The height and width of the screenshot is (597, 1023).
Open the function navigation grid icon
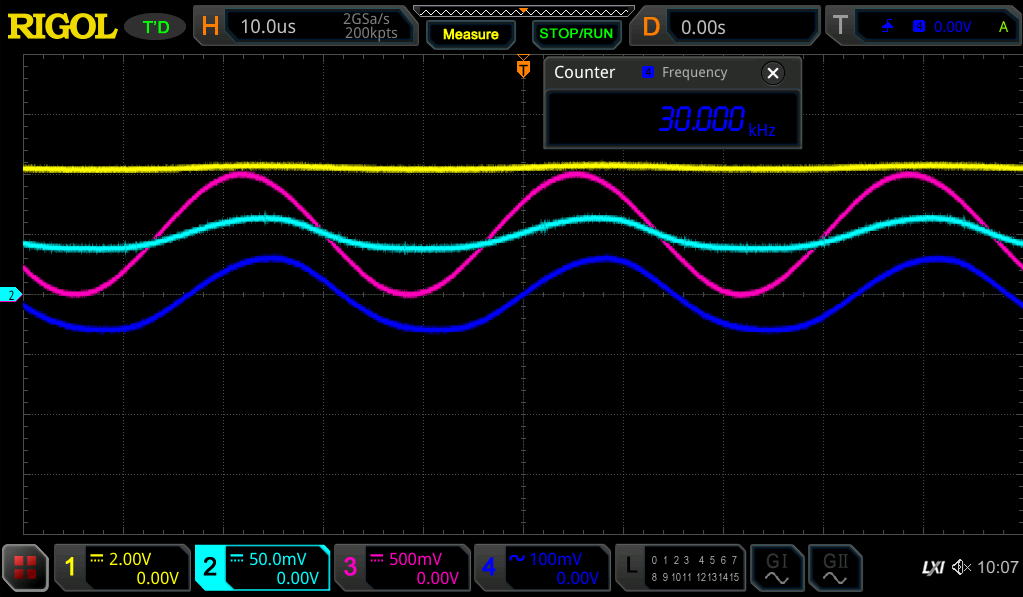[25, 568]
